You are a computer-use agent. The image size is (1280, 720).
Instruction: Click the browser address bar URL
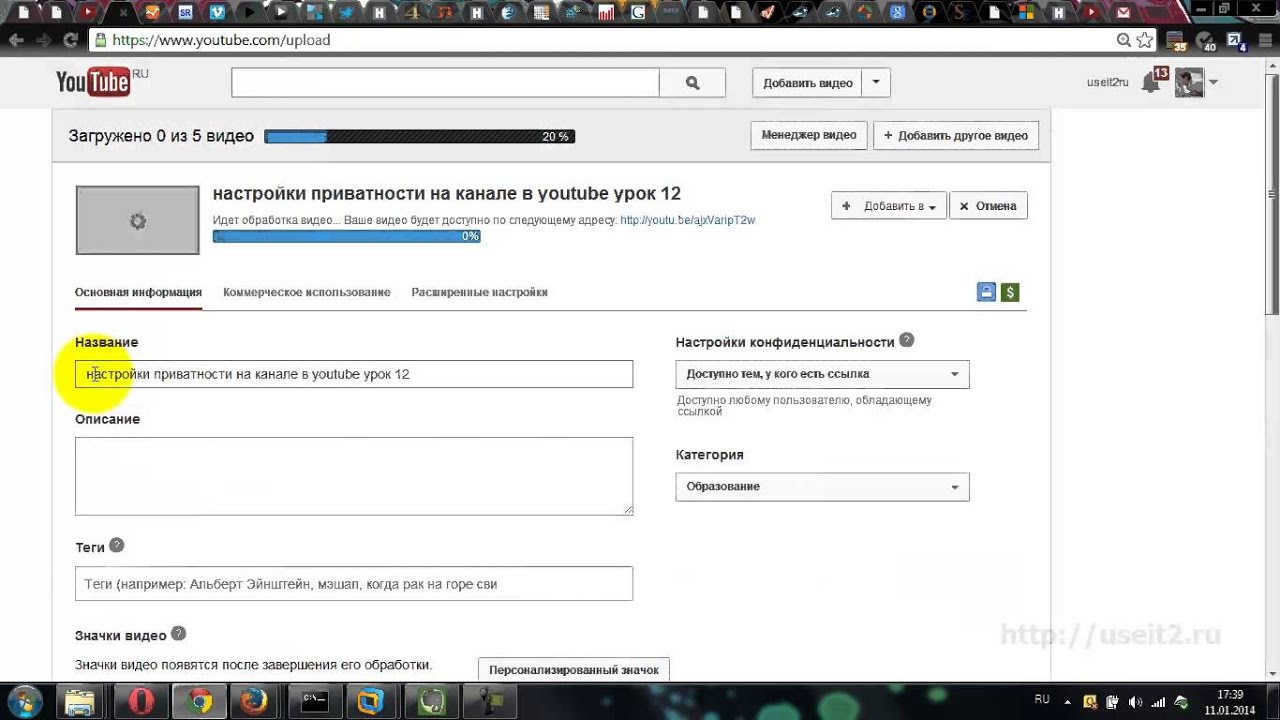tap(221, 40)
